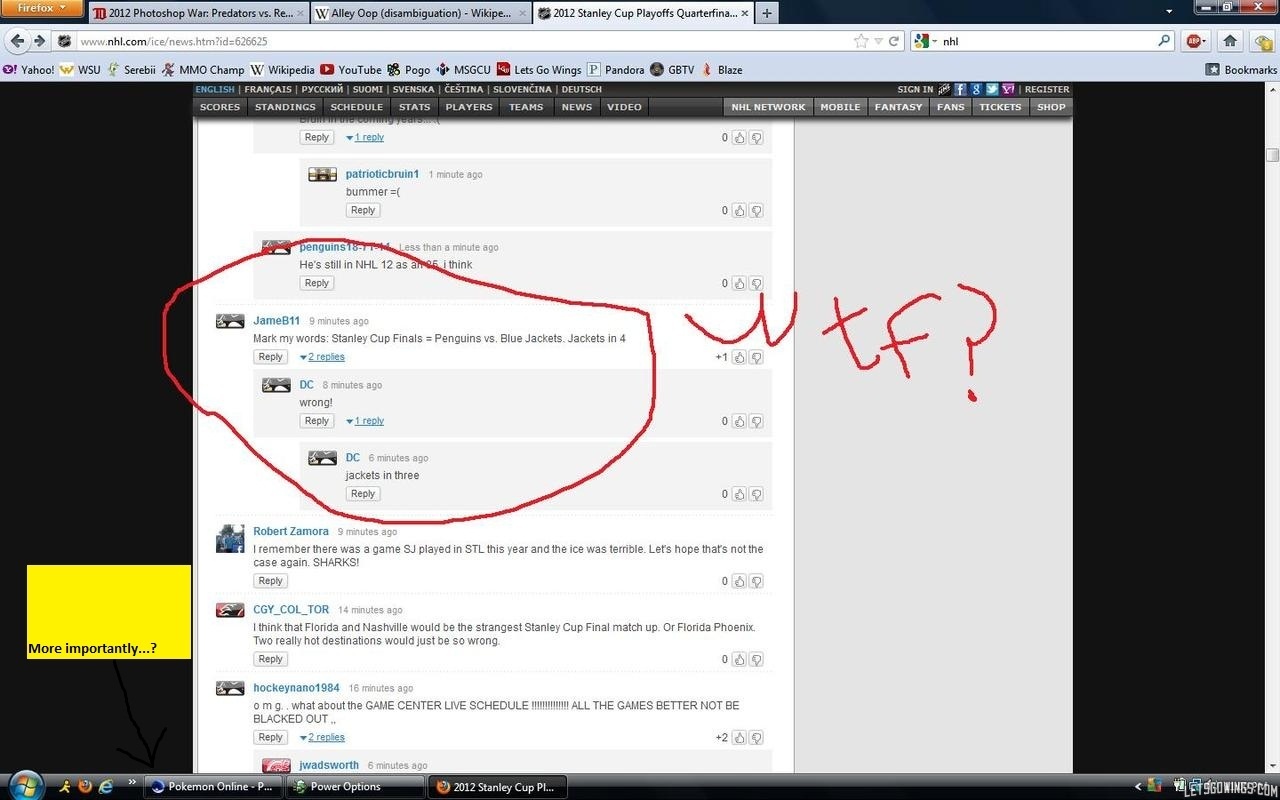Screen dimensions: 1280x800
Task: Thumbs down patrioticbruin1's bummer comment
Action: coord(756,211)
